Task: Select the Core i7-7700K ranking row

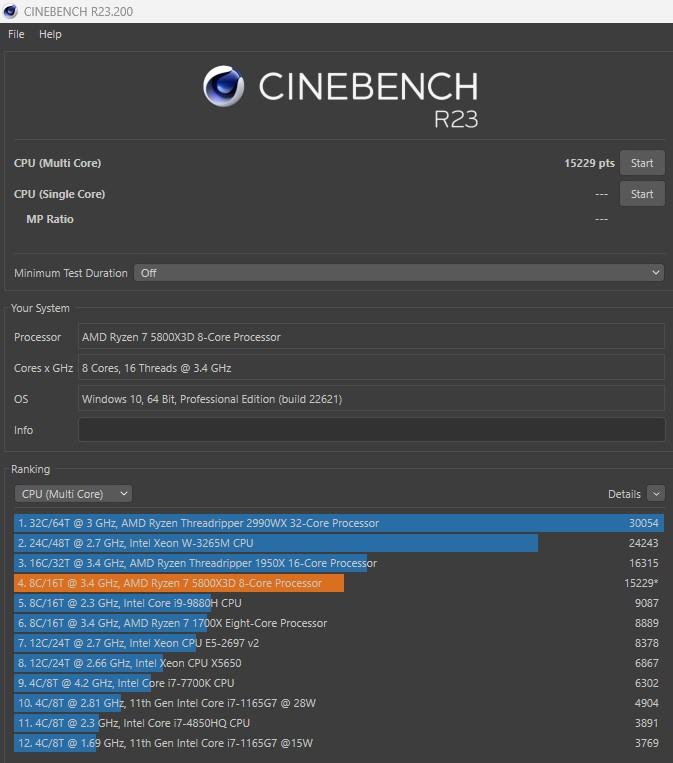Action: point(339,683)
